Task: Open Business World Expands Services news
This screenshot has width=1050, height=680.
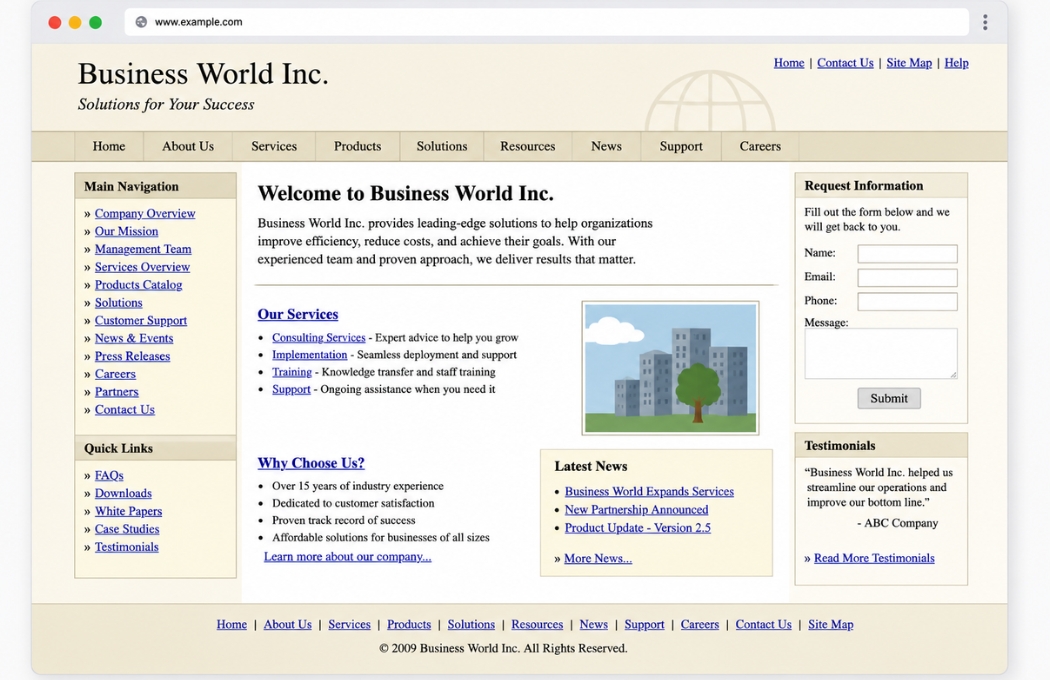Action: tap(649, 492)
